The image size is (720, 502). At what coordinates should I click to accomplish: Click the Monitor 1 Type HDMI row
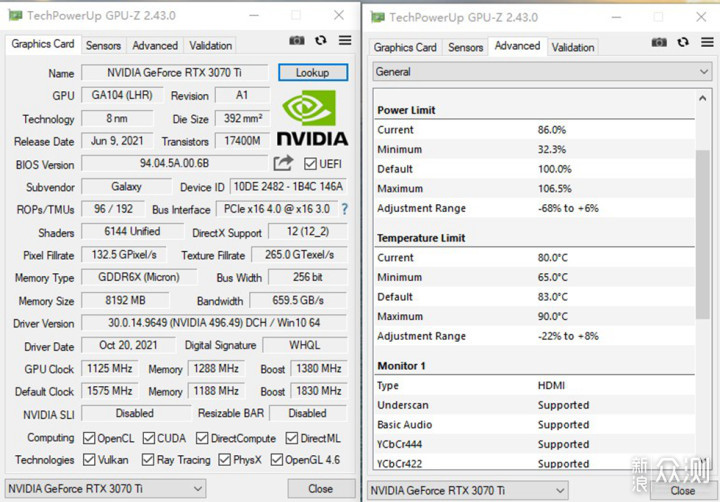(x=534, y=386)
